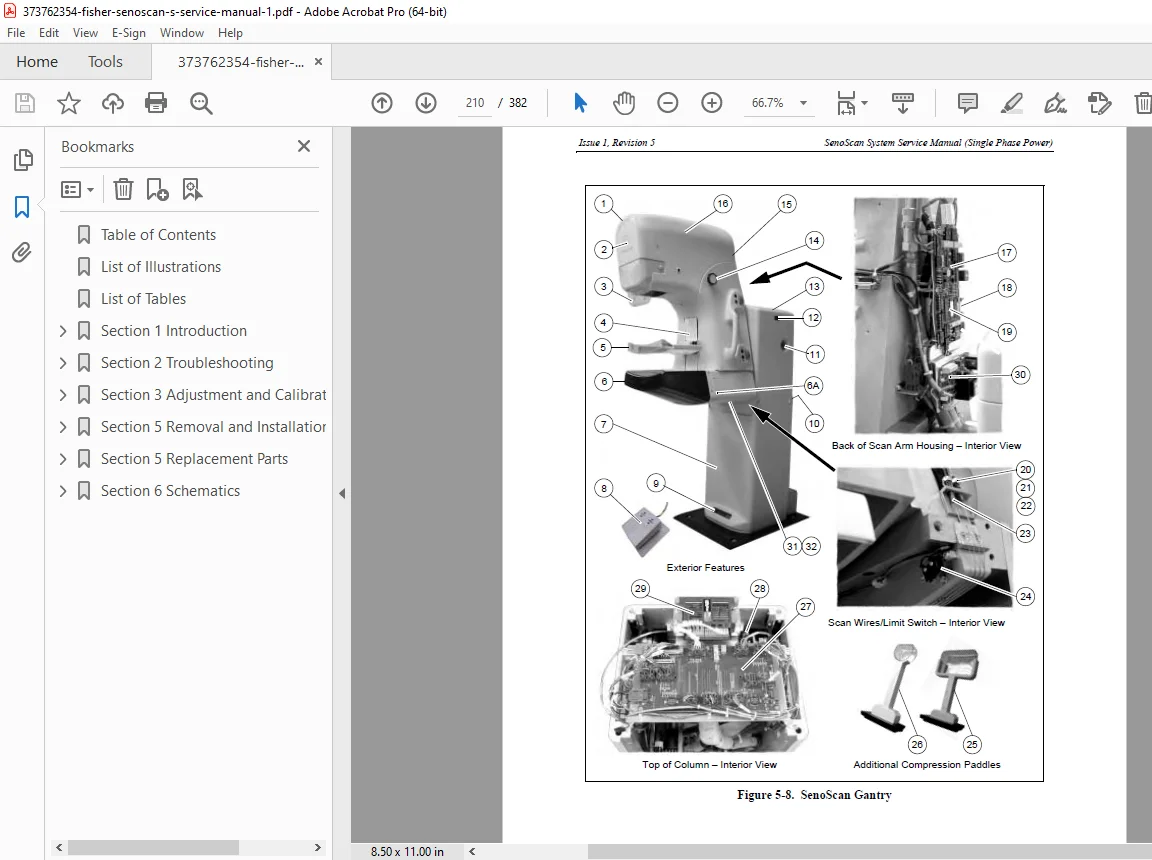Switch to the Tools tab

click(x=105, y=62)
